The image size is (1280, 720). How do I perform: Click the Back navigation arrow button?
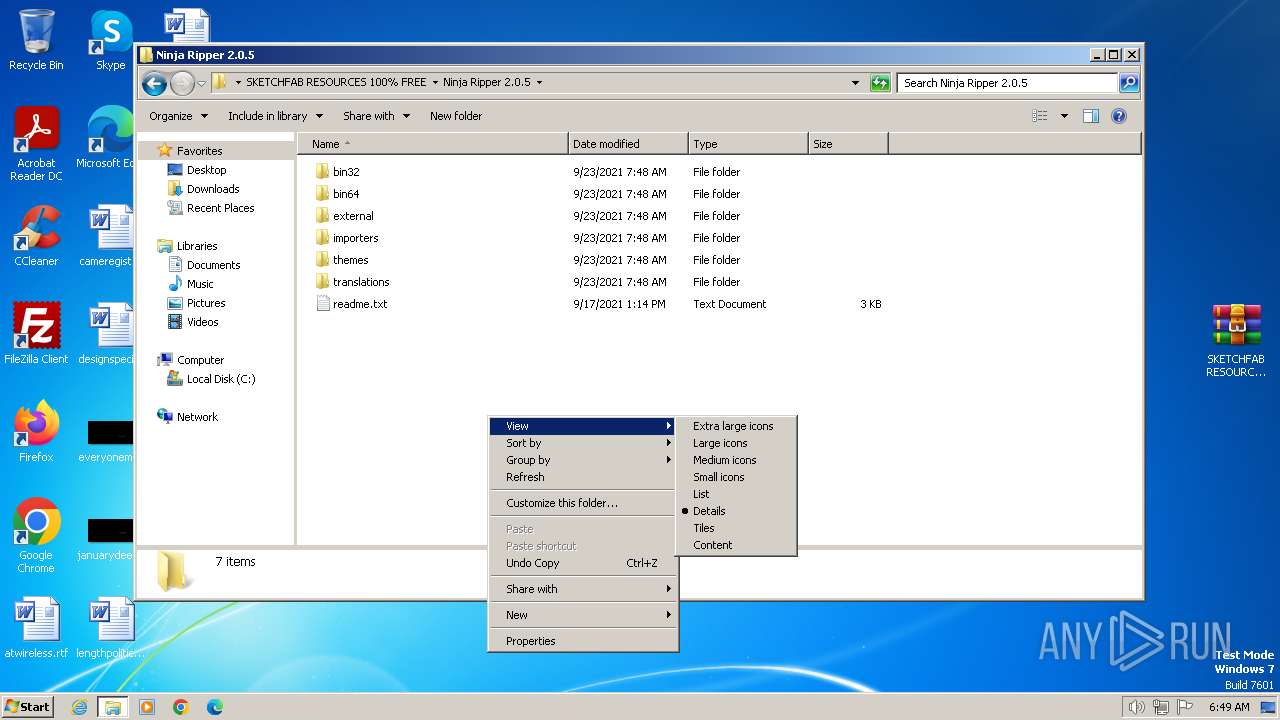click(154, 83)
